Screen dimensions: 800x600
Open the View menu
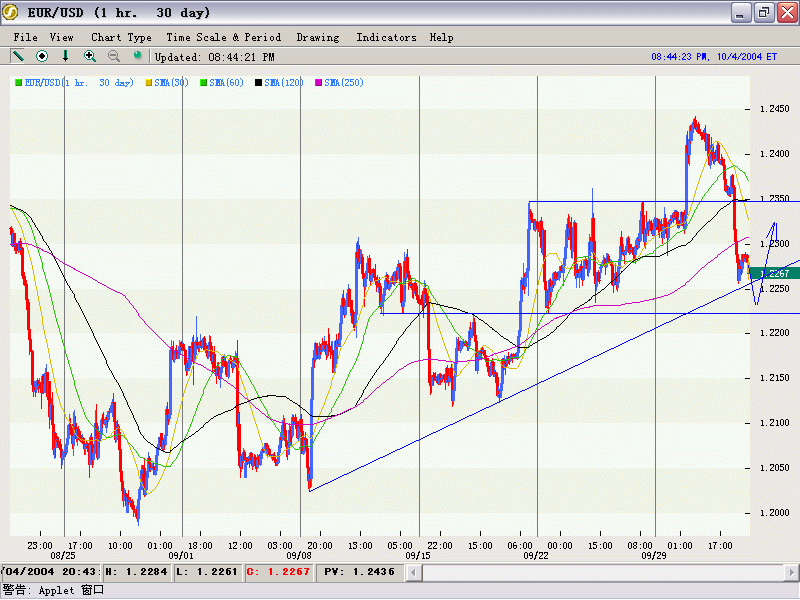(x=62, y=37)
